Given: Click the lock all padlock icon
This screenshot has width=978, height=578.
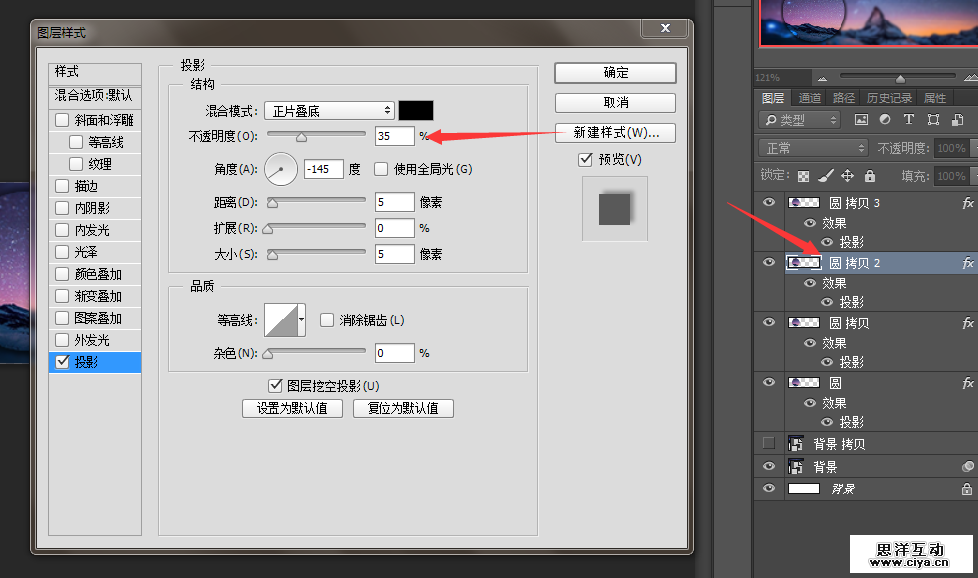Looking at the screenshot, I should (x=870, y=176).
